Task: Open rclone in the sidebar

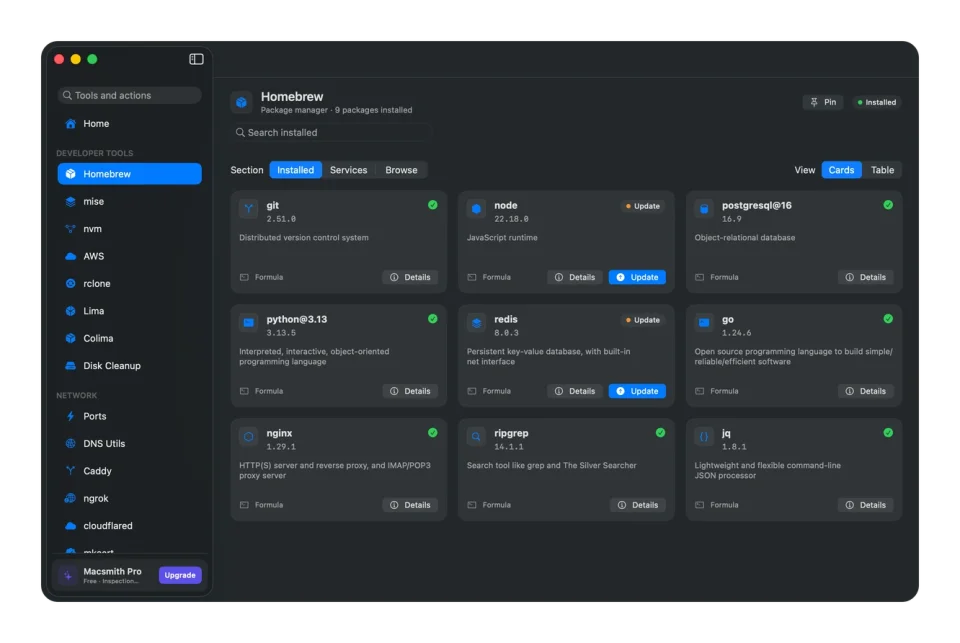Action: pos(129,284)
